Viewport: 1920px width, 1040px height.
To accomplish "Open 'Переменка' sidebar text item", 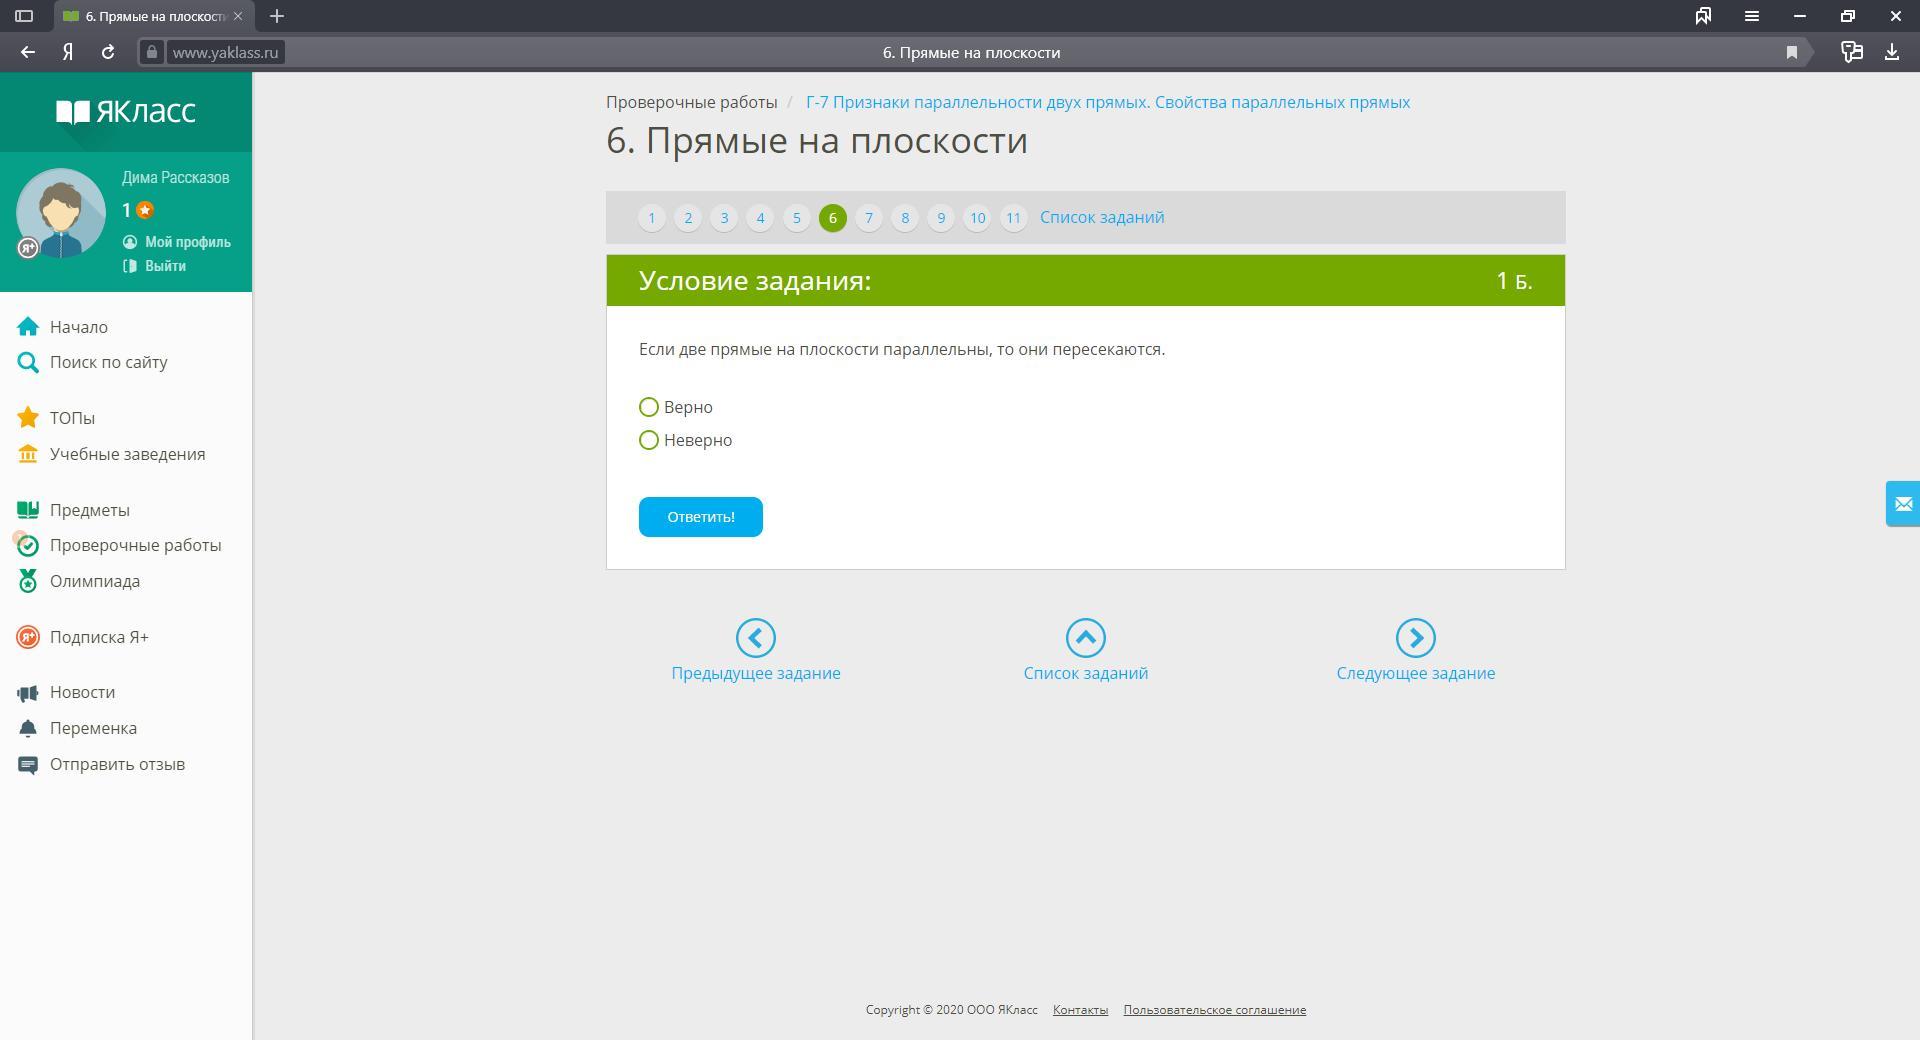I will (x=93, y=728).
